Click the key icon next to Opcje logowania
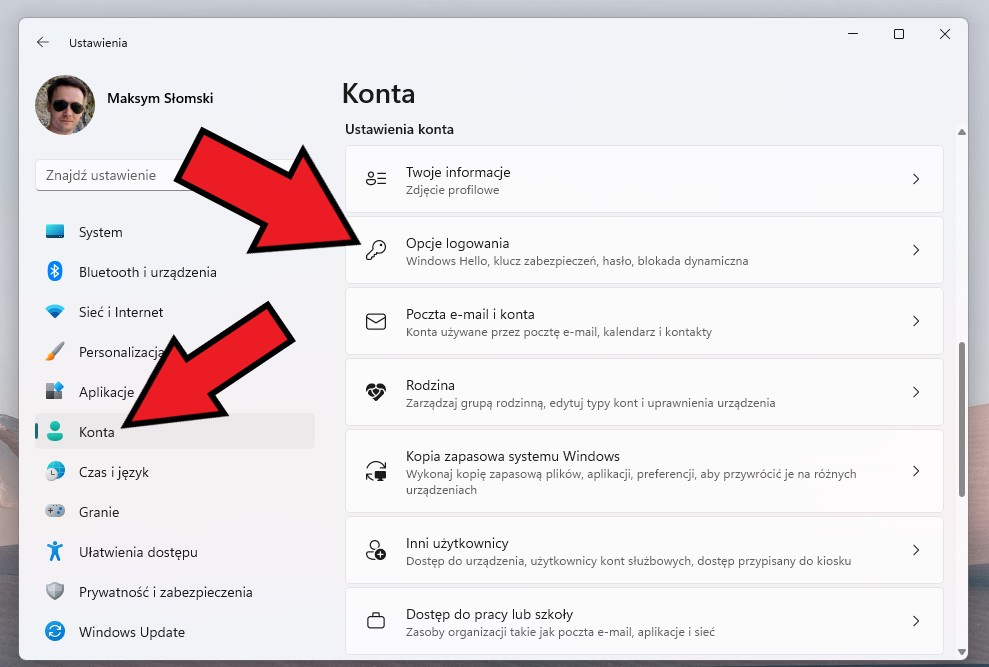This screenshot has width=989, height=667. point(375,250)
